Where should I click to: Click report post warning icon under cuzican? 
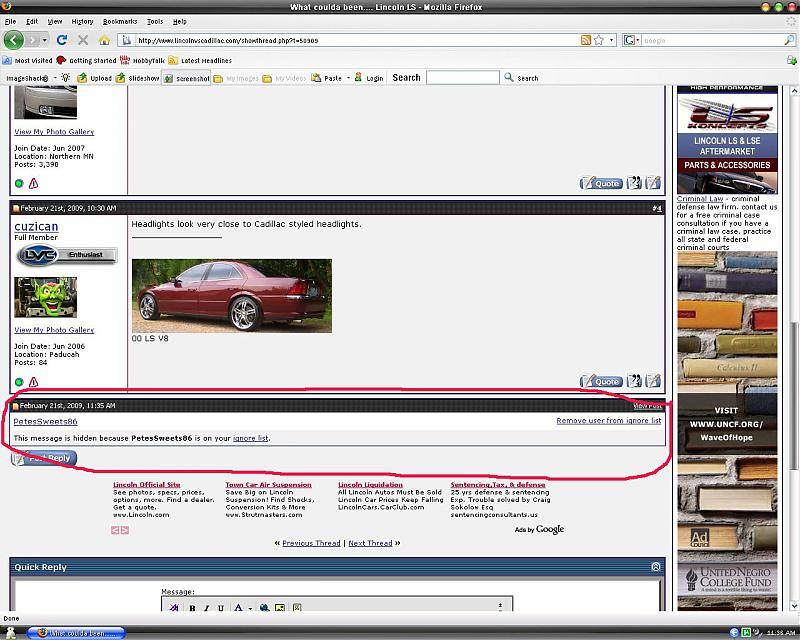pyautogui.click(x=33, y=382)
